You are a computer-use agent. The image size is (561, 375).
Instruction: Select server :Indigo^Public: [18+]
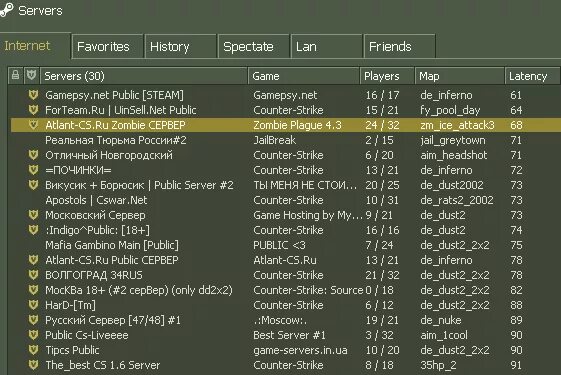click(x=97, y=230)
